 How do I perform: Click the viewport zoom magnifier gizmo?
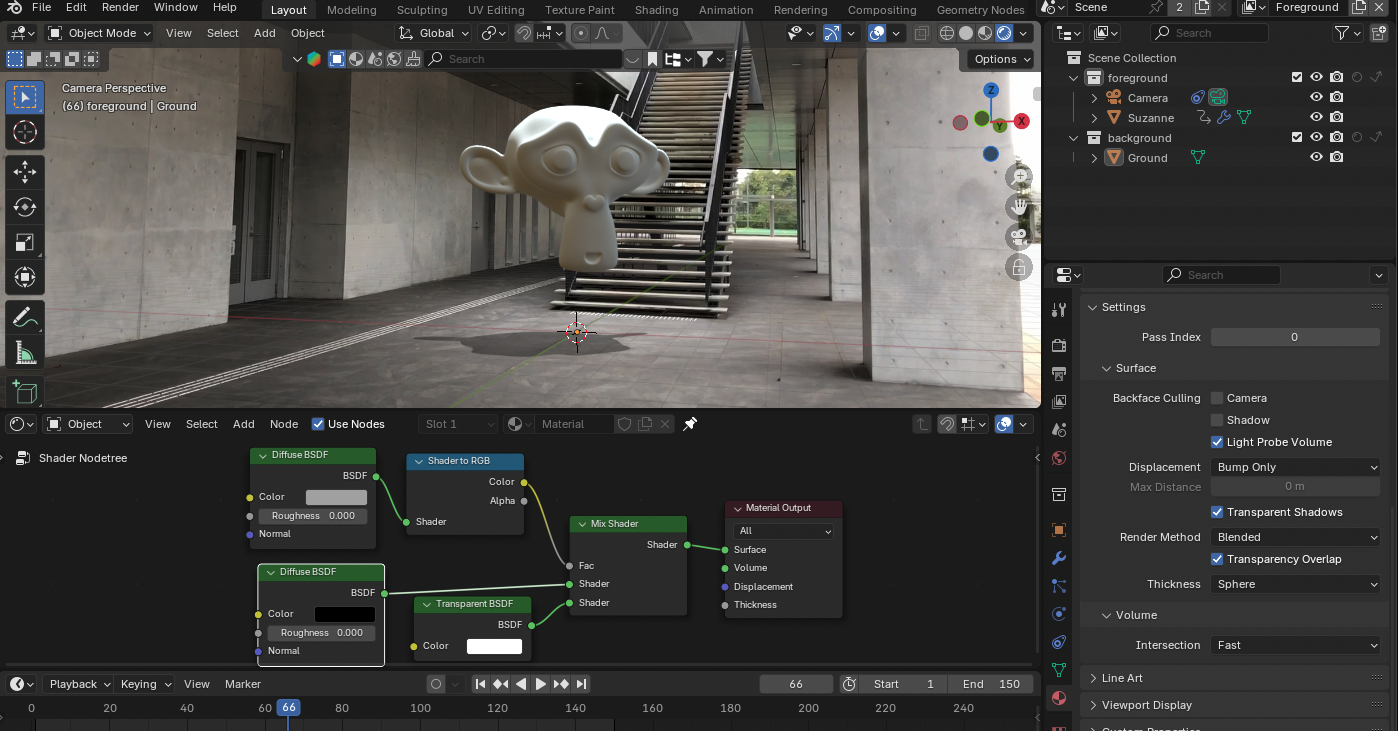coord(1019,176)
